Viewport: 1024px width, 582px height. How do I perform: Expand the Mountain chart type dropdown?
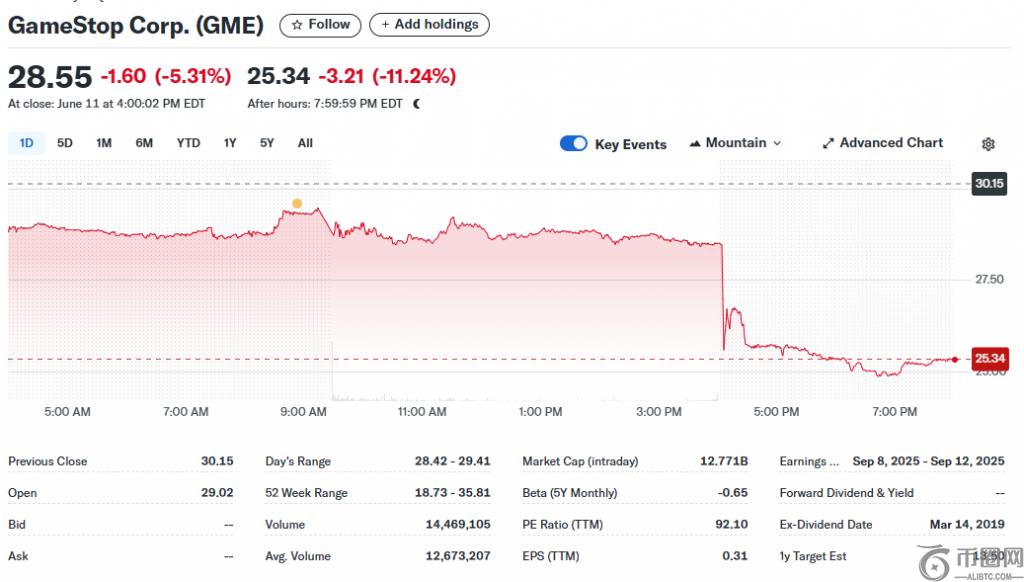tap(777, 144)
